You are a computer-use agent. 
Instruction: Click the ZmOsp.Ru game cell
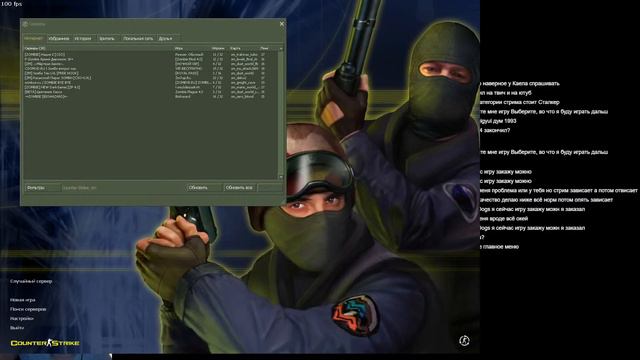pos(182,78)
